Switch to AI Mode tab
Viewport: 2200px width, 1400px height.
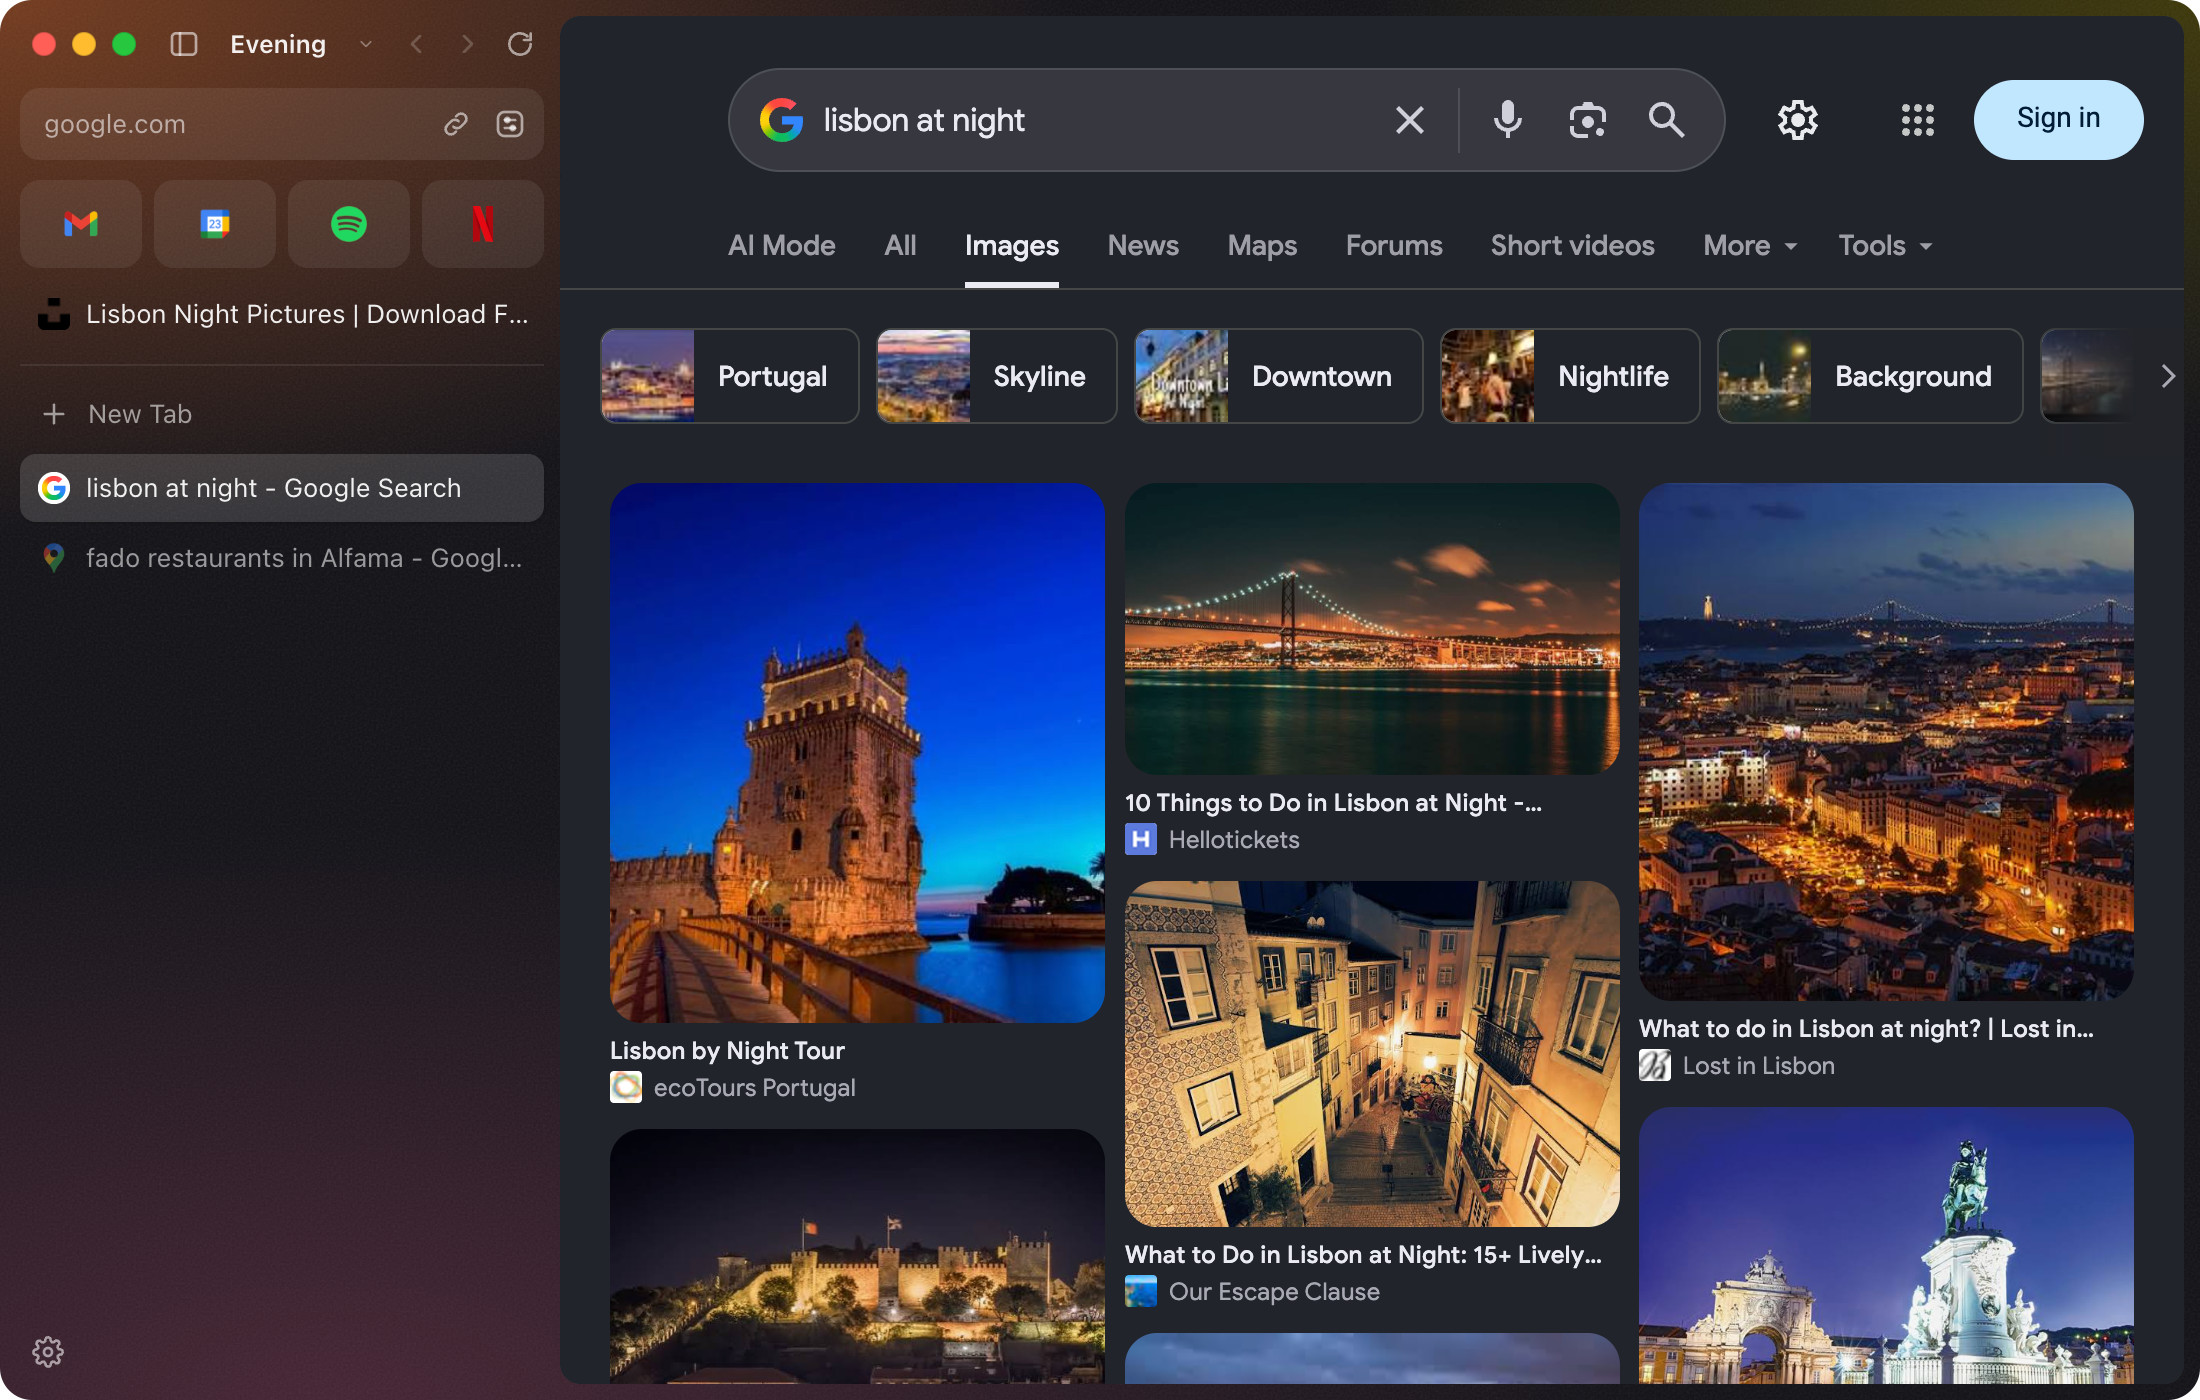coord(781,246)
